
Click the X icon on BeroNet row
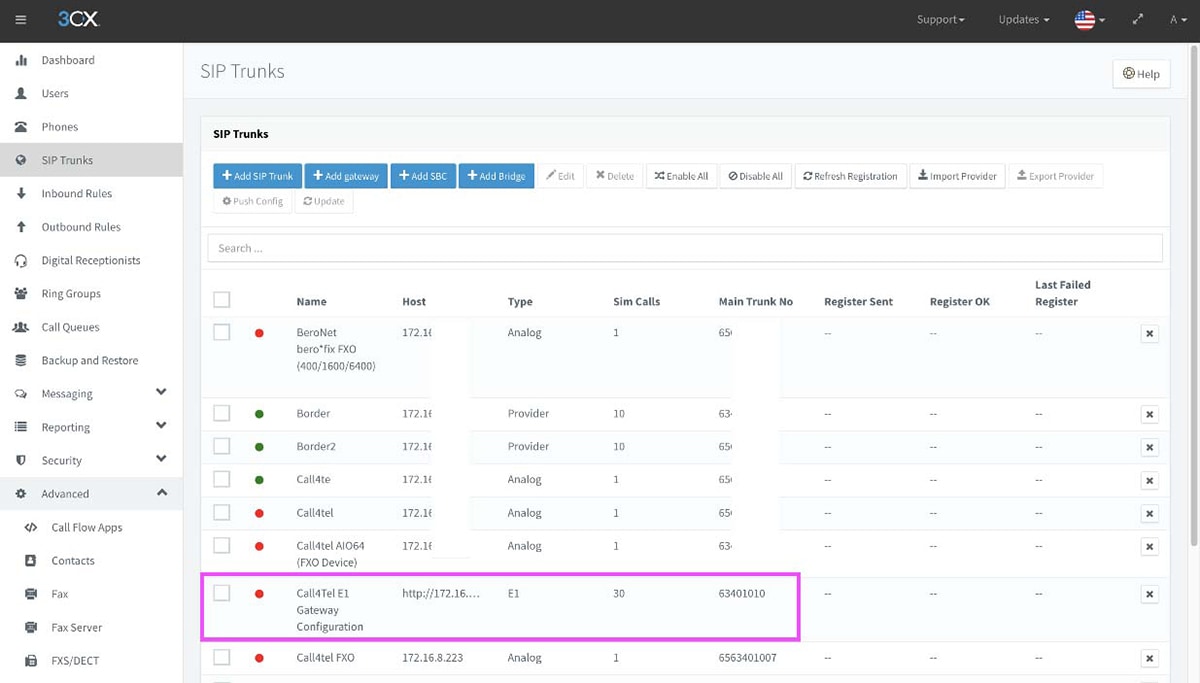tap(1150, 334)
